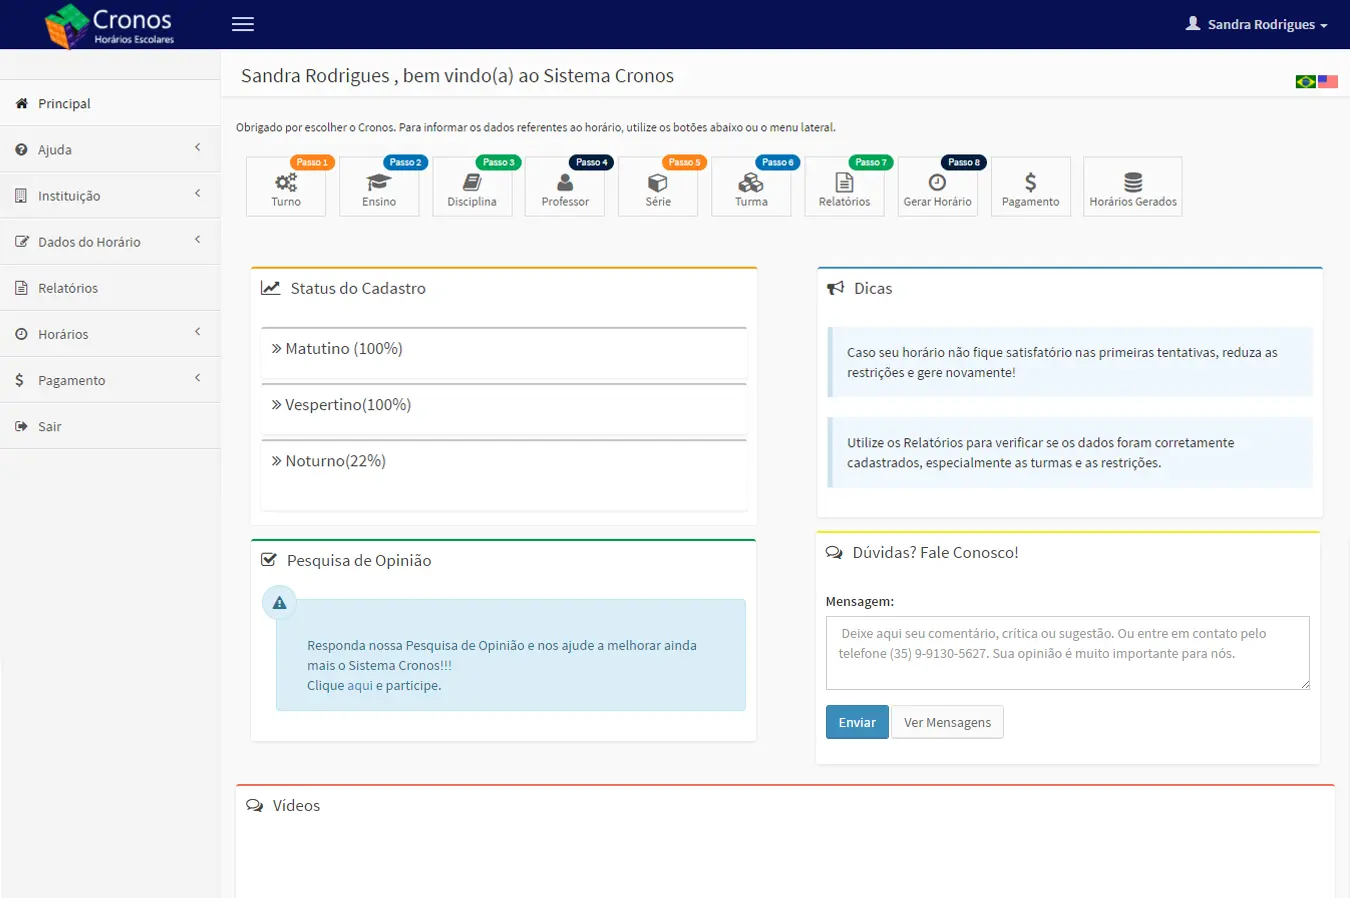The width and height of the screenshot is (1350, 898).
Task: Select Sair in the sidebar to log out
Action: 110,425
